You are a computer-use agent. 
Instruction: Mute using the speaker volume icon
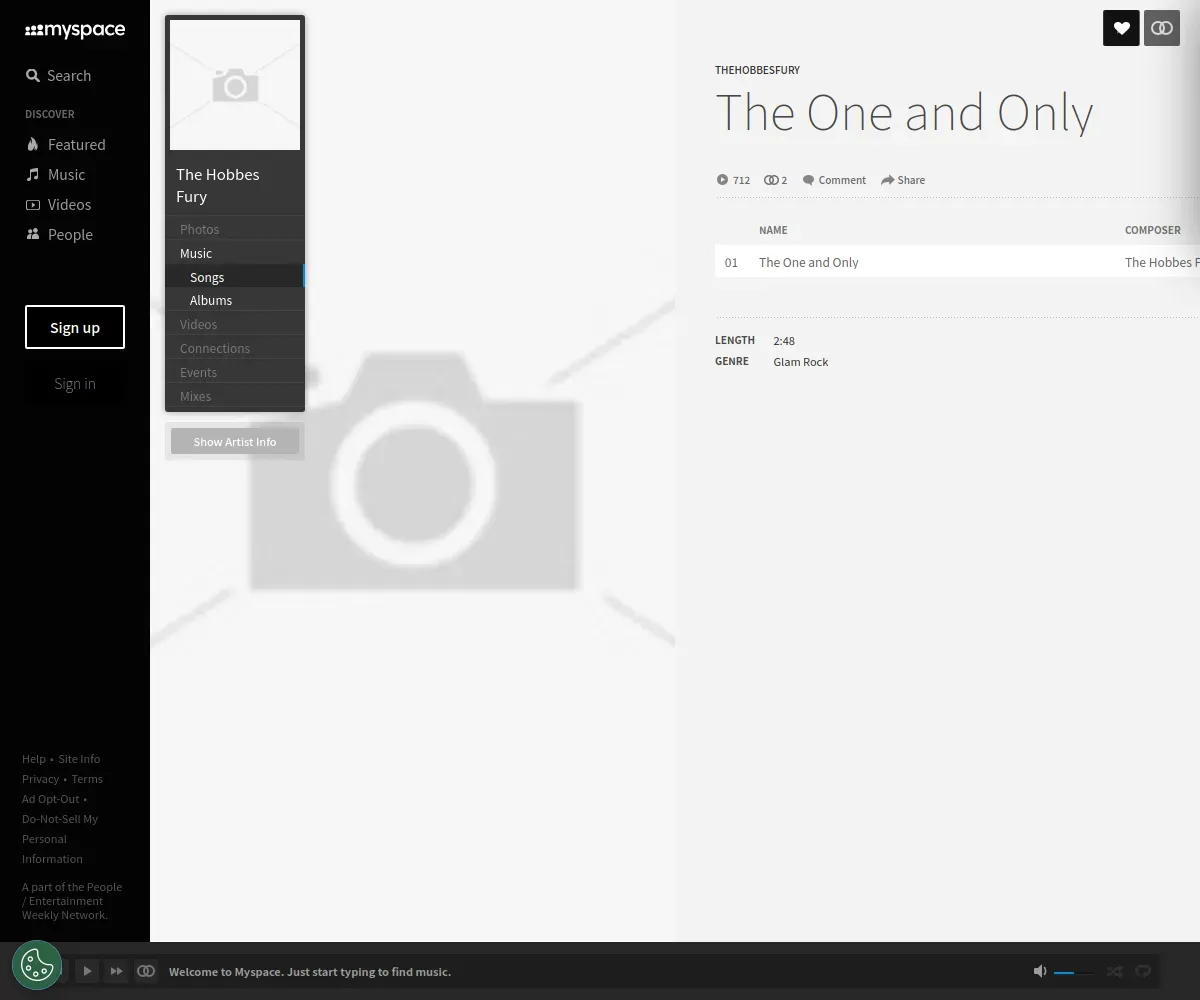click(x=1040, y=971)
